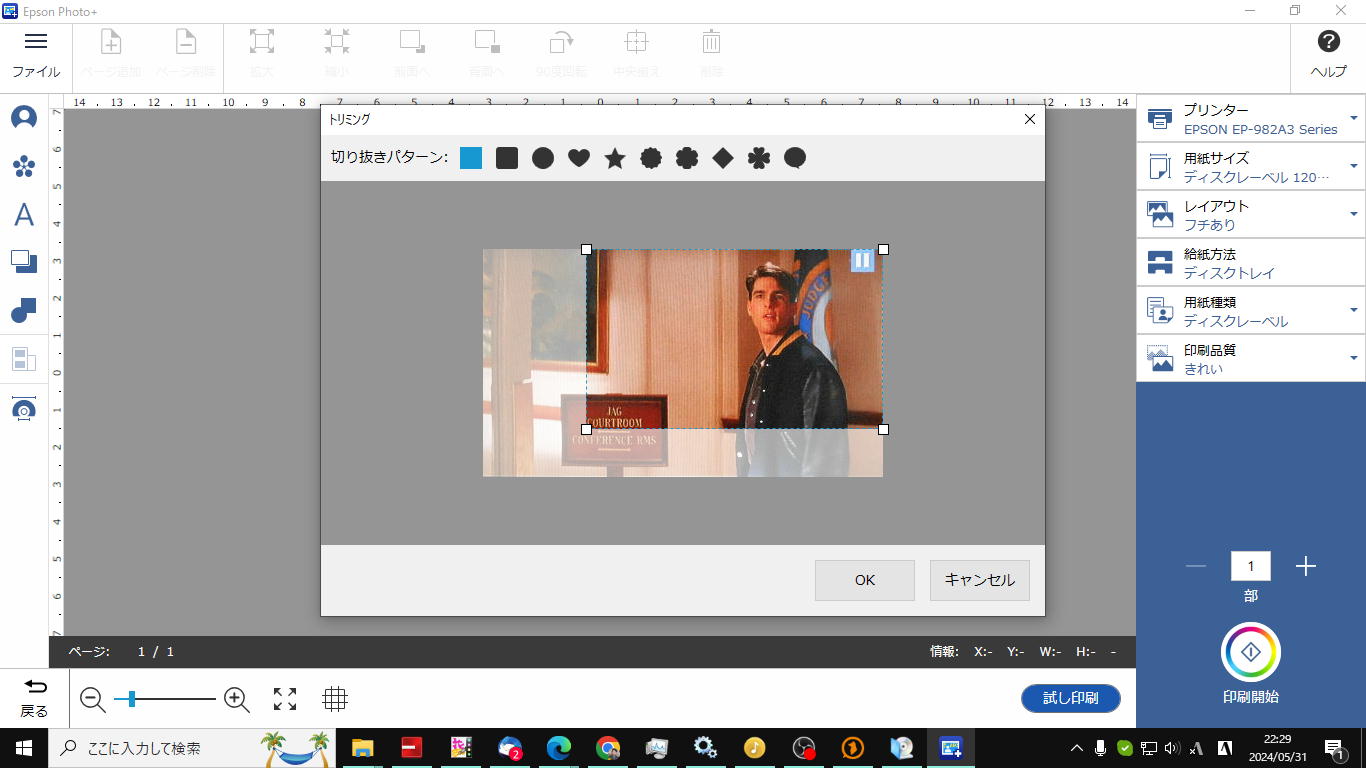Viewport: 1366px width, 768px height.
Task: Open the Windows Start menu
Action: (24, 748)
